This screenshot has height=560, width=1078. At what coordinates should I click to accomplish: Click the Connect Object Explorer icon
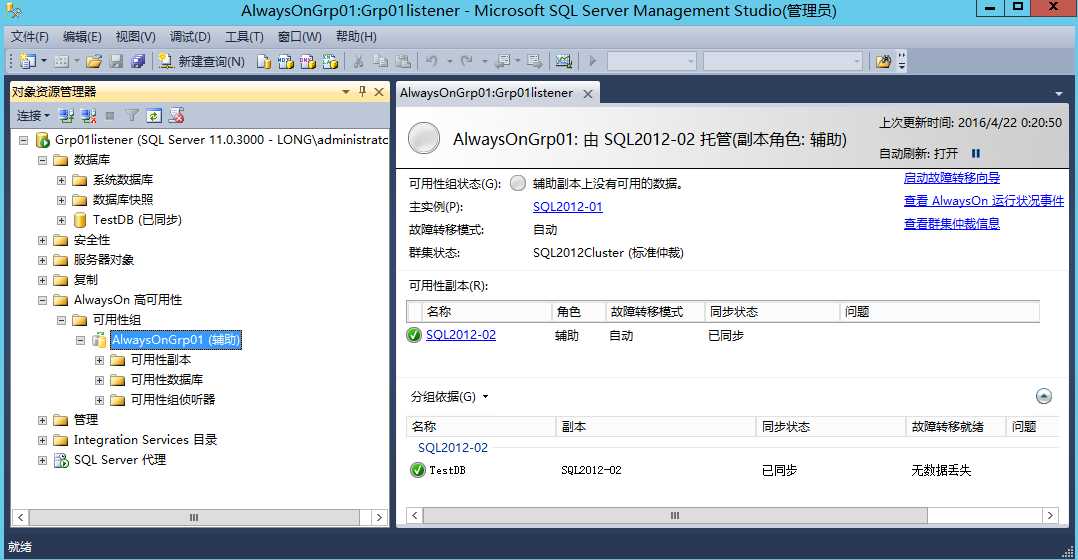66,115
